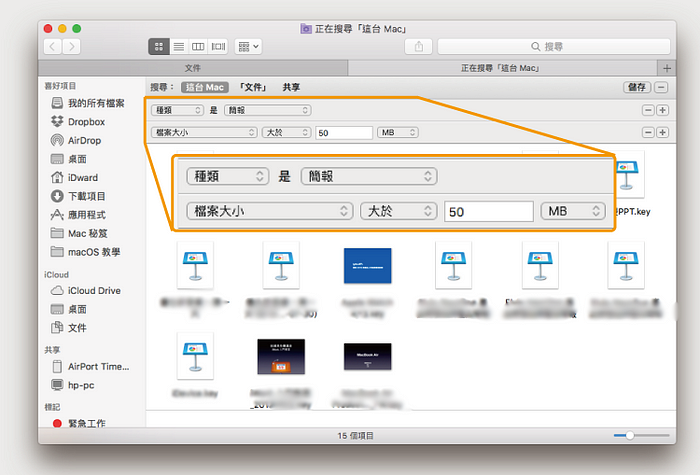Click the minus button next to 儲存

tap(661, 87)
